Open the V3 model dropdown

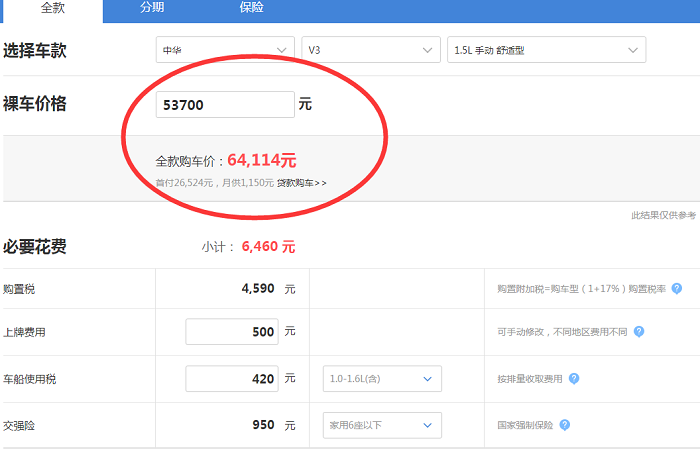point(371,50)
